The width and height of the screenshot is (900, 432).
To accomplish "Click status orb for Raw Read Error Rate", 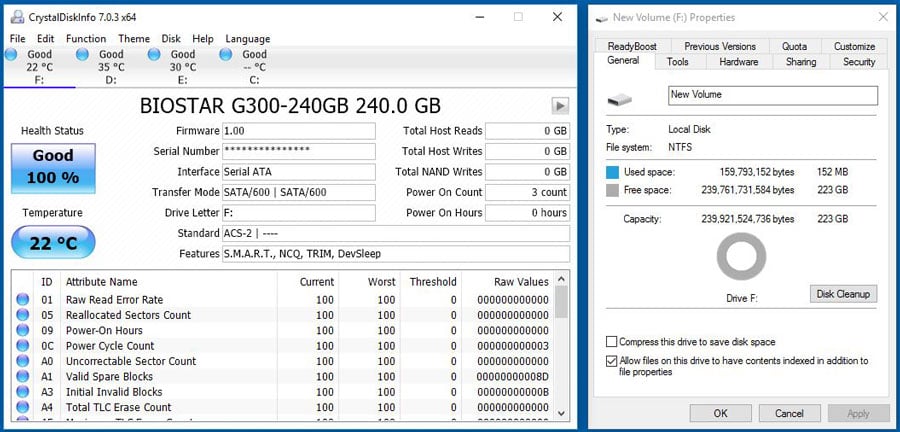I will point(22,299).
